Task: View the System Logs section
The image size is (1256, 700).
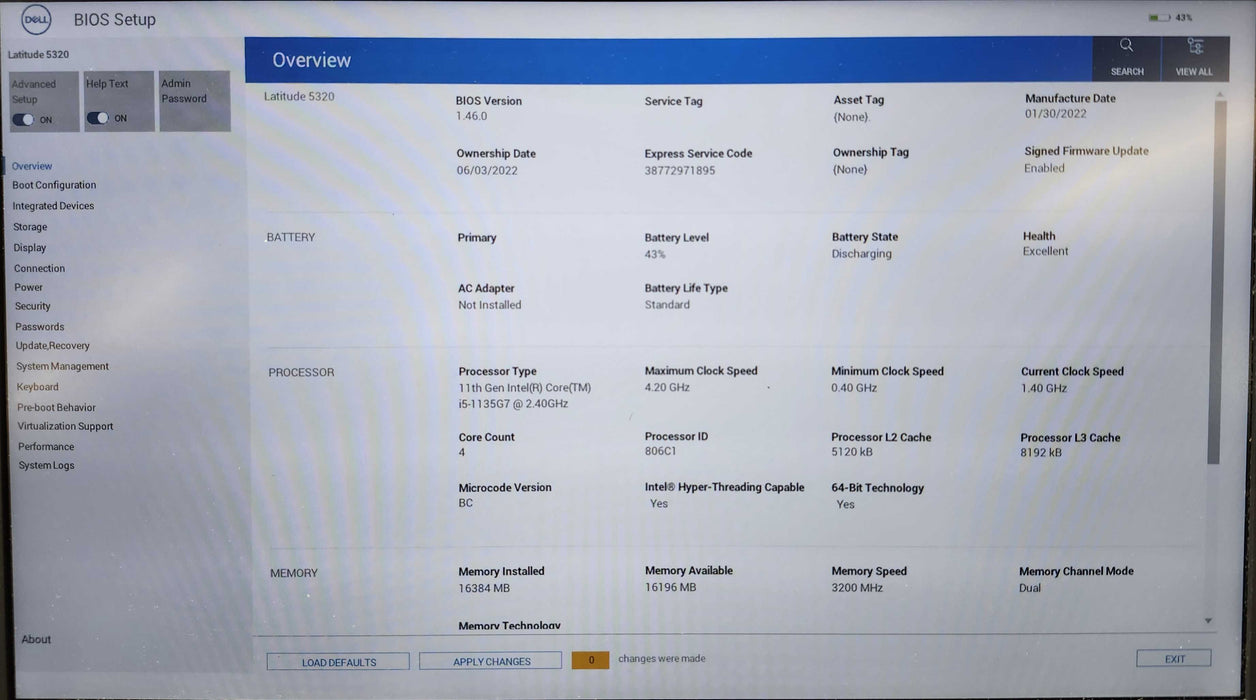Action: point(44,465)
